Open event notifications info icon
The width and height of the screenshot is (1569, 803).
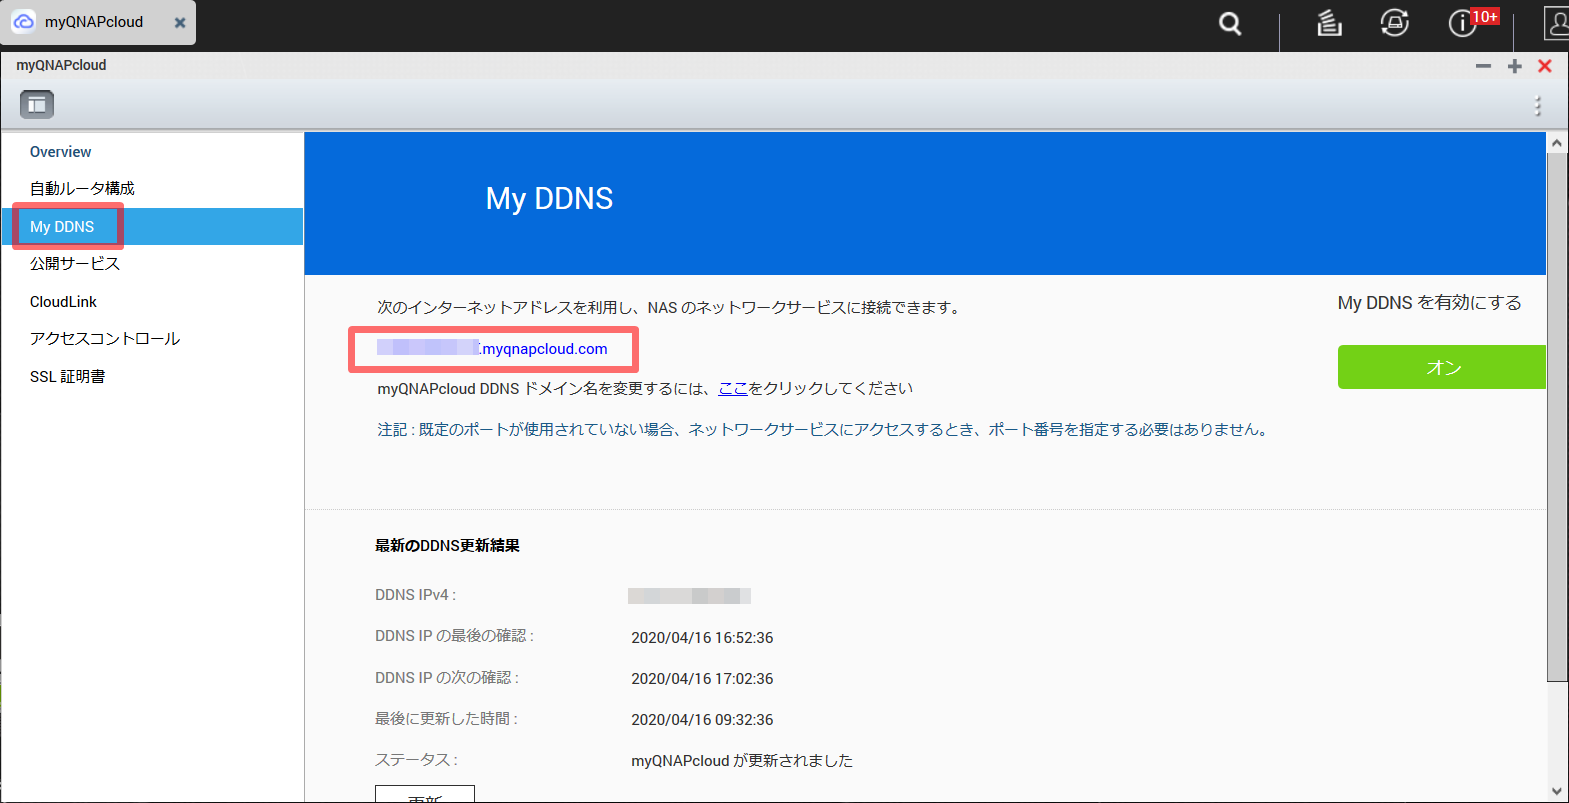(1463, 23)
